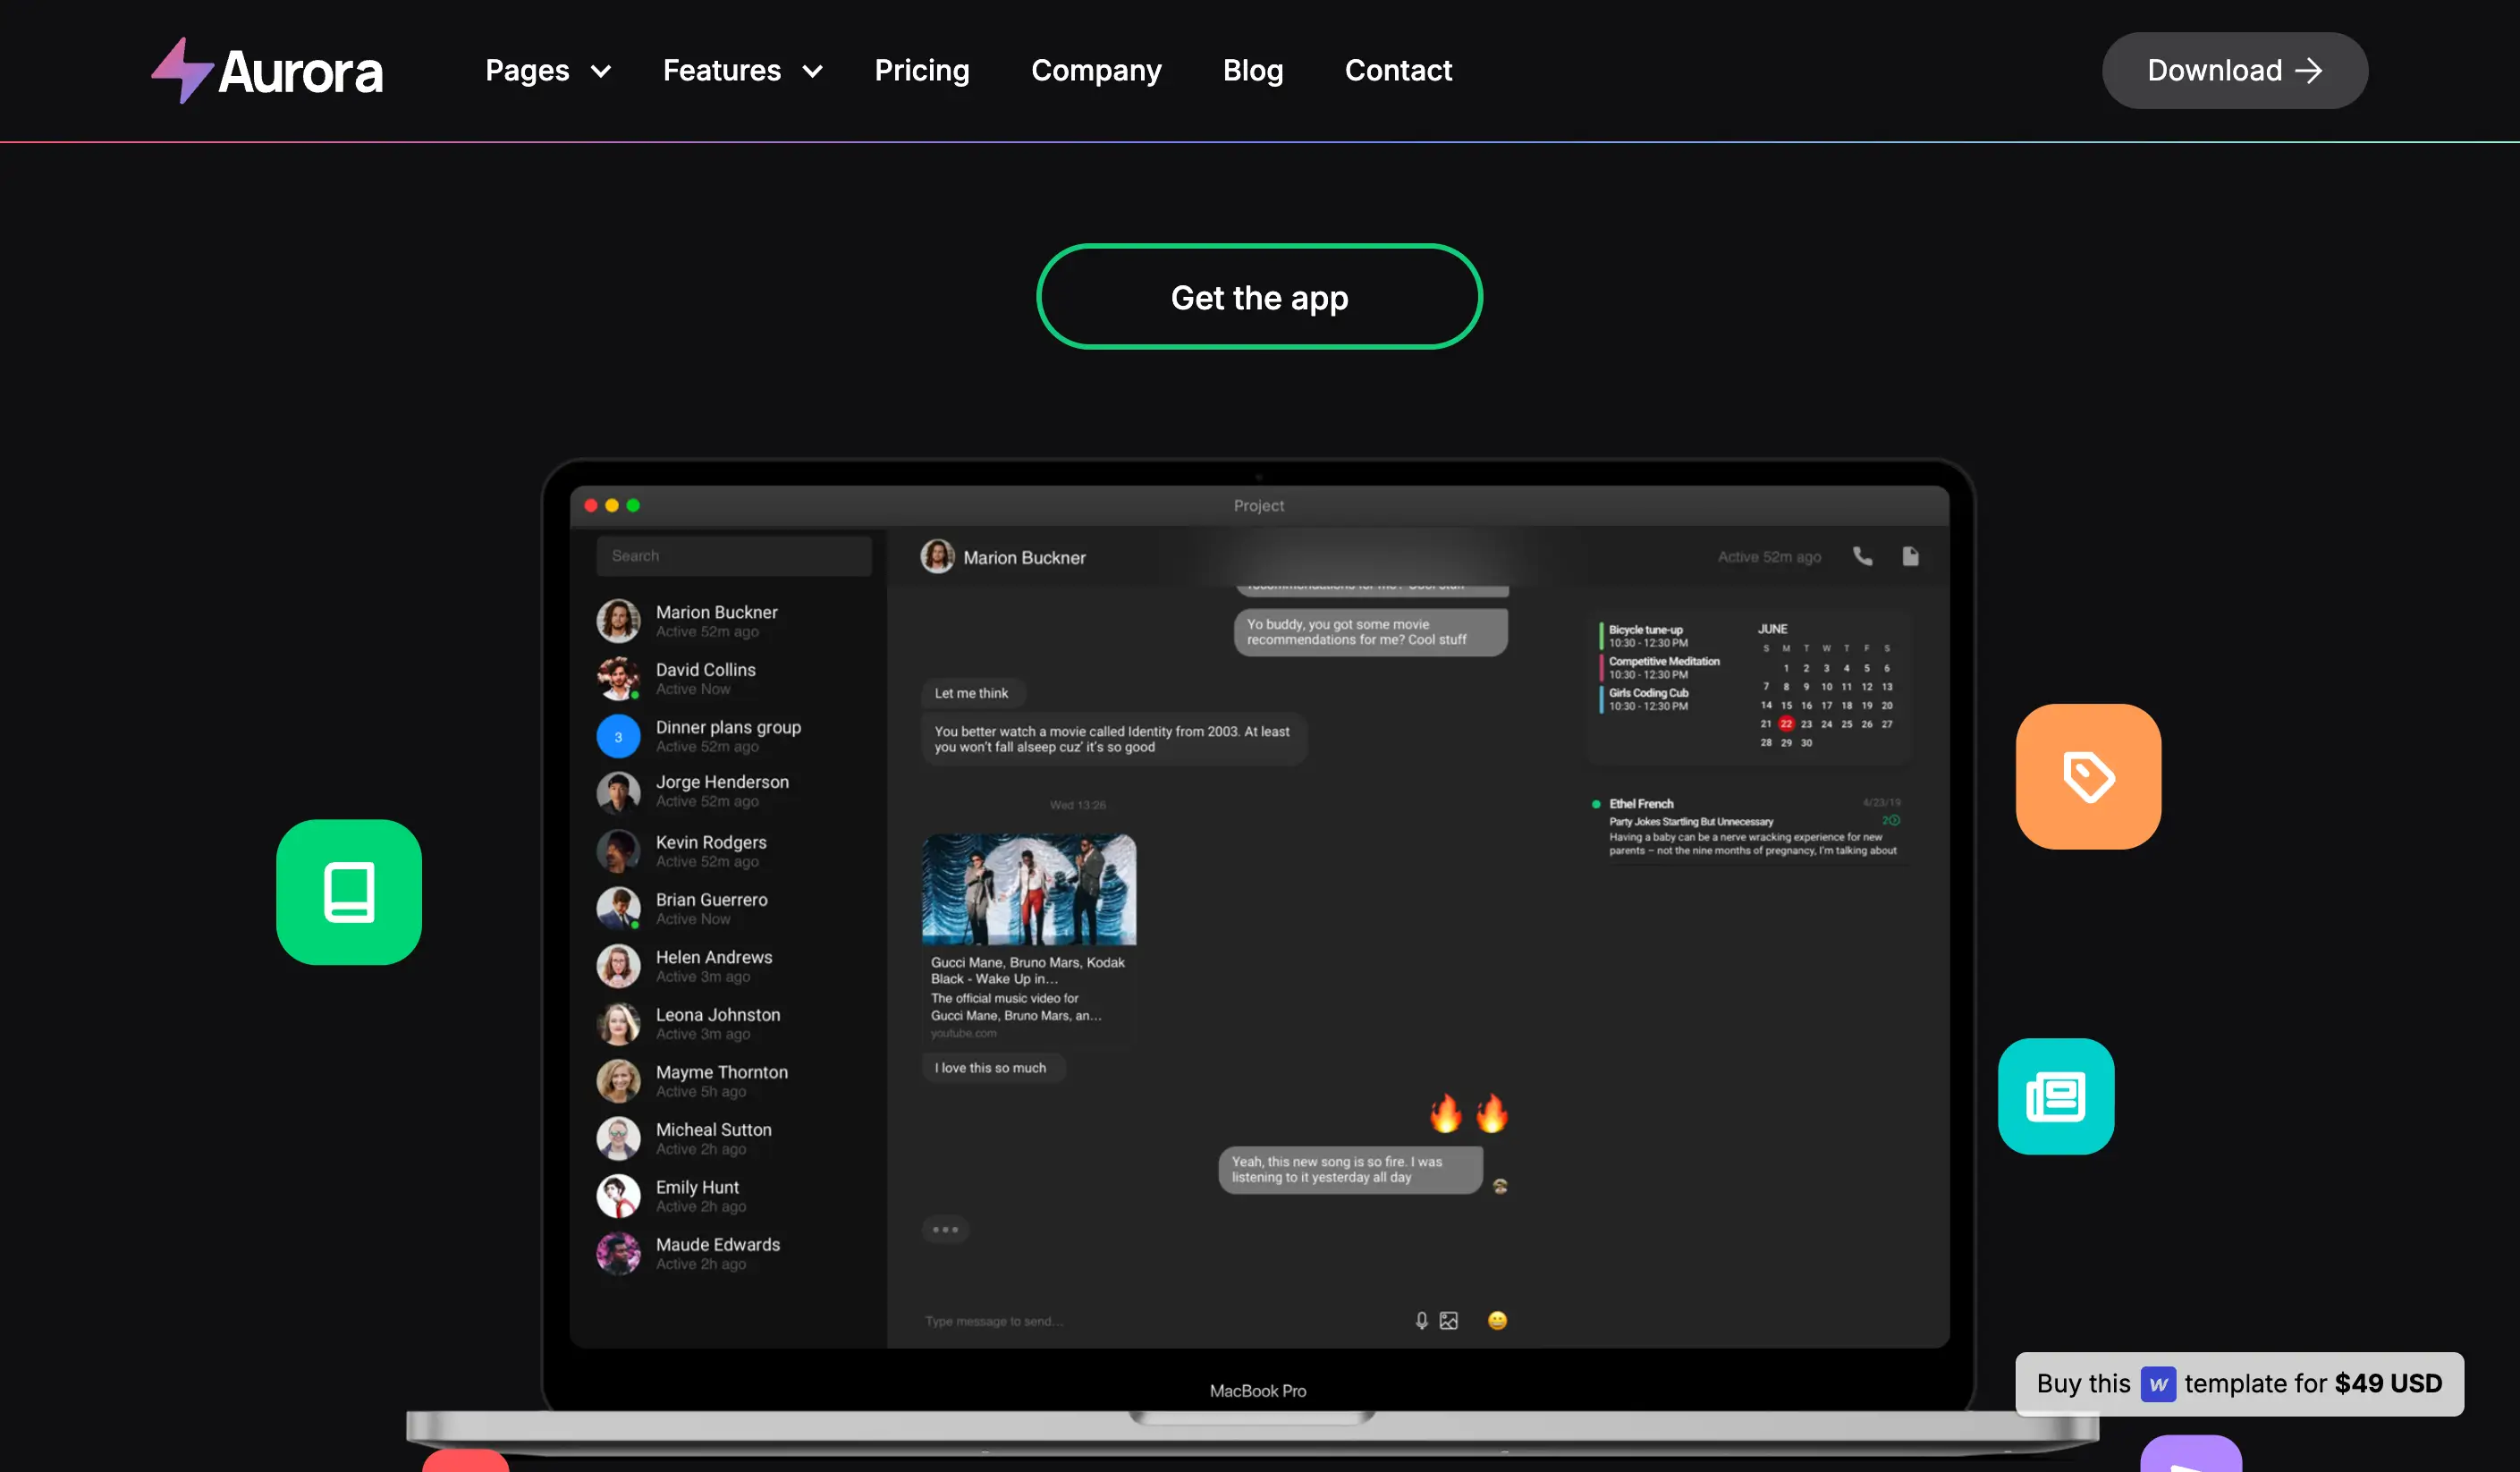Click the teal newspaper icon
This screenshot has width=2520, height=1472.
(x=2055, y=1097)
